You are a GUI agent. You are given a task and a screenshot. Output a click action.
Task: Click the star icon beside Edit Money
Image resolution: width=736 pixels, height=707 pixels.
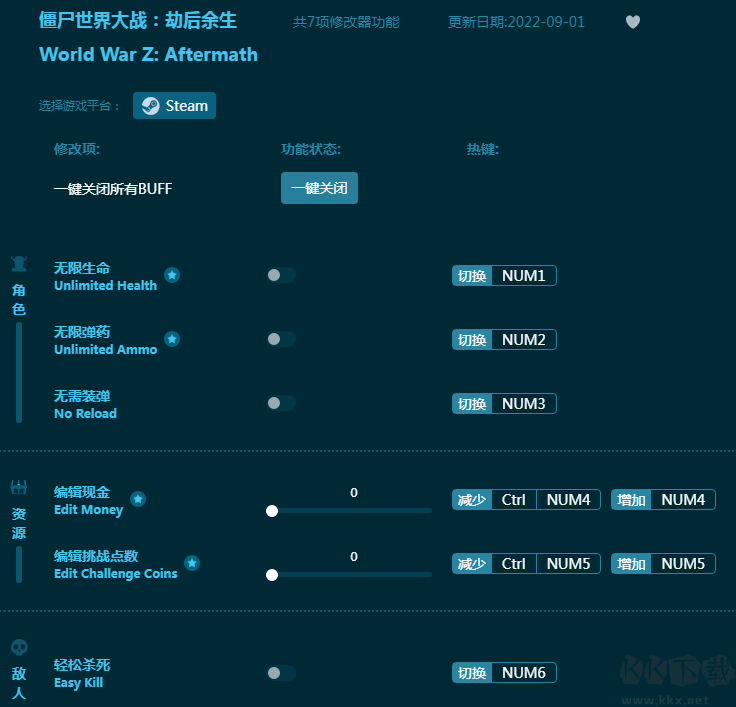coord(138,499)
